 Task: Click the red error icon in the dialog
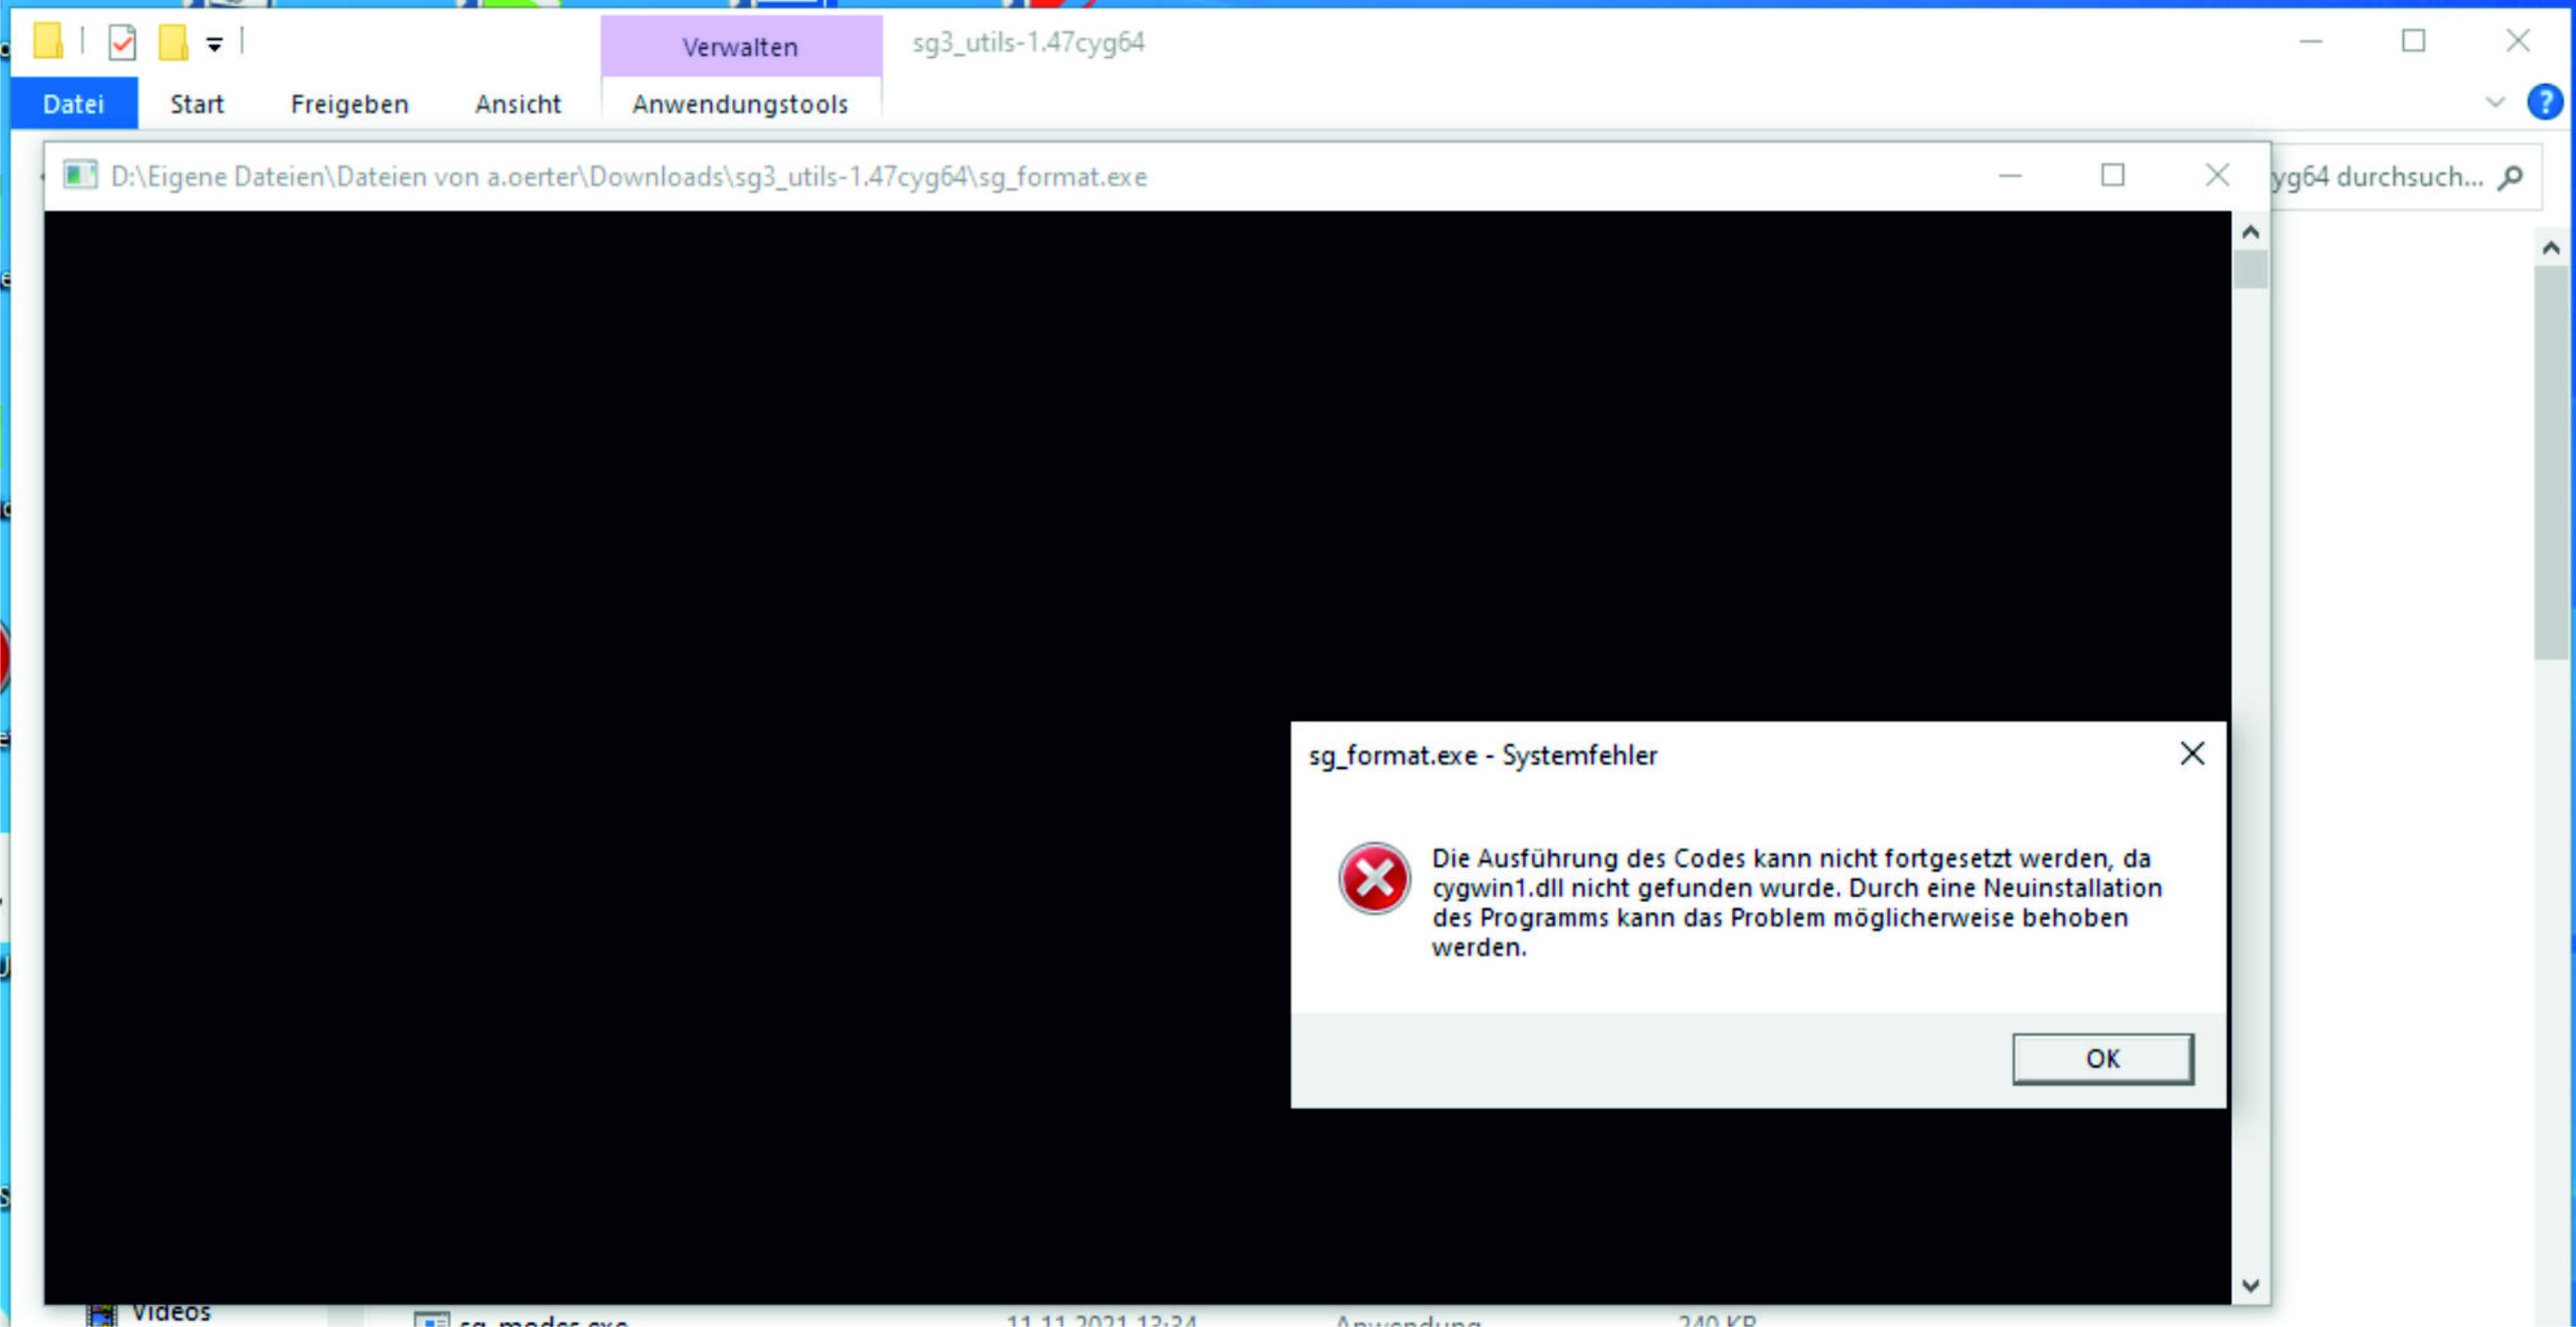click(x=1374, y=879)
